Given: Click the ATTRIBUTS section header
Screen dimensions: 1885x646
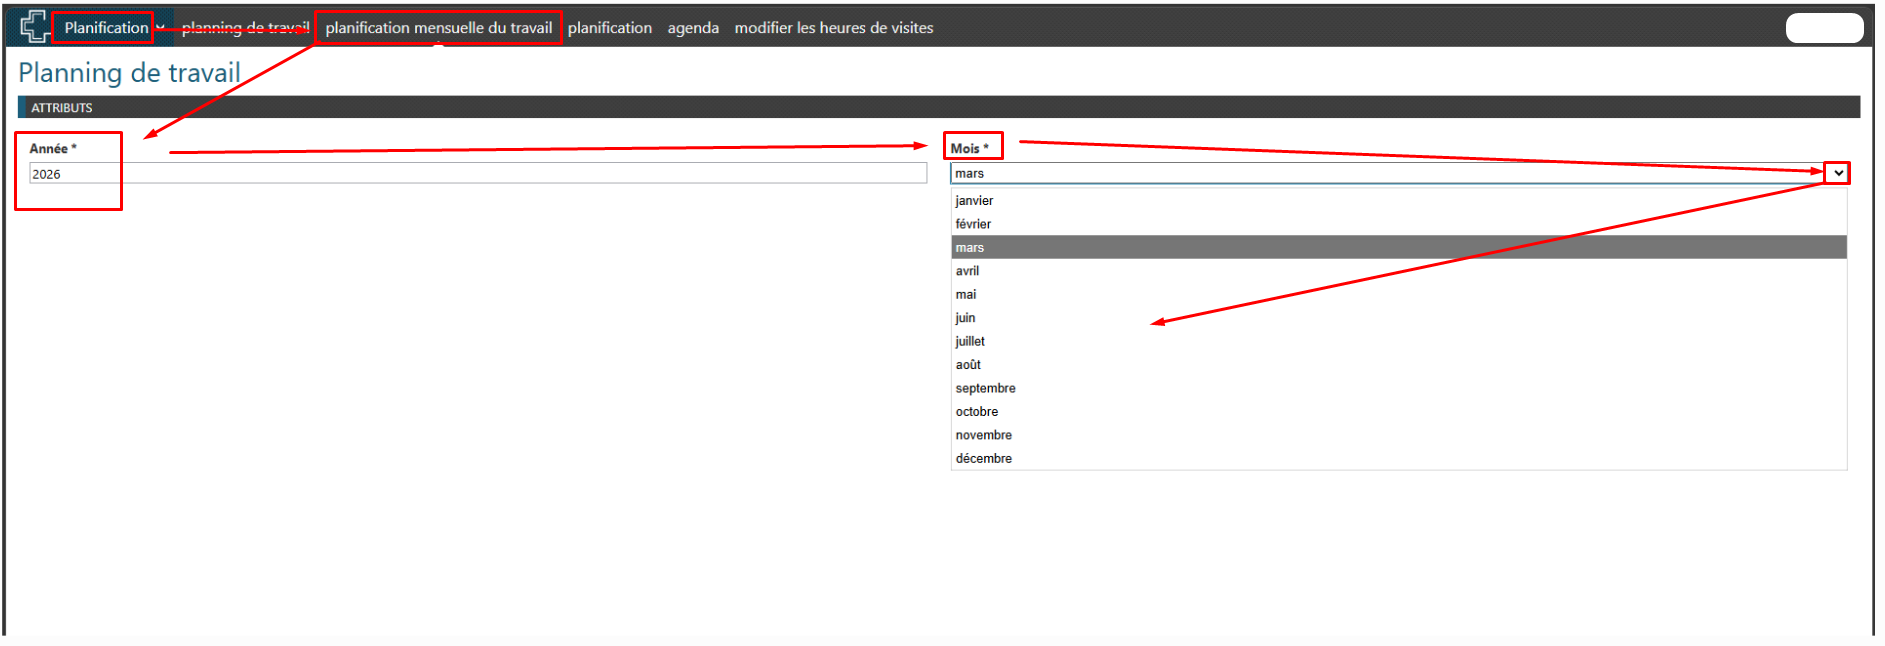Looking at the screenshot, I should 939,107.
